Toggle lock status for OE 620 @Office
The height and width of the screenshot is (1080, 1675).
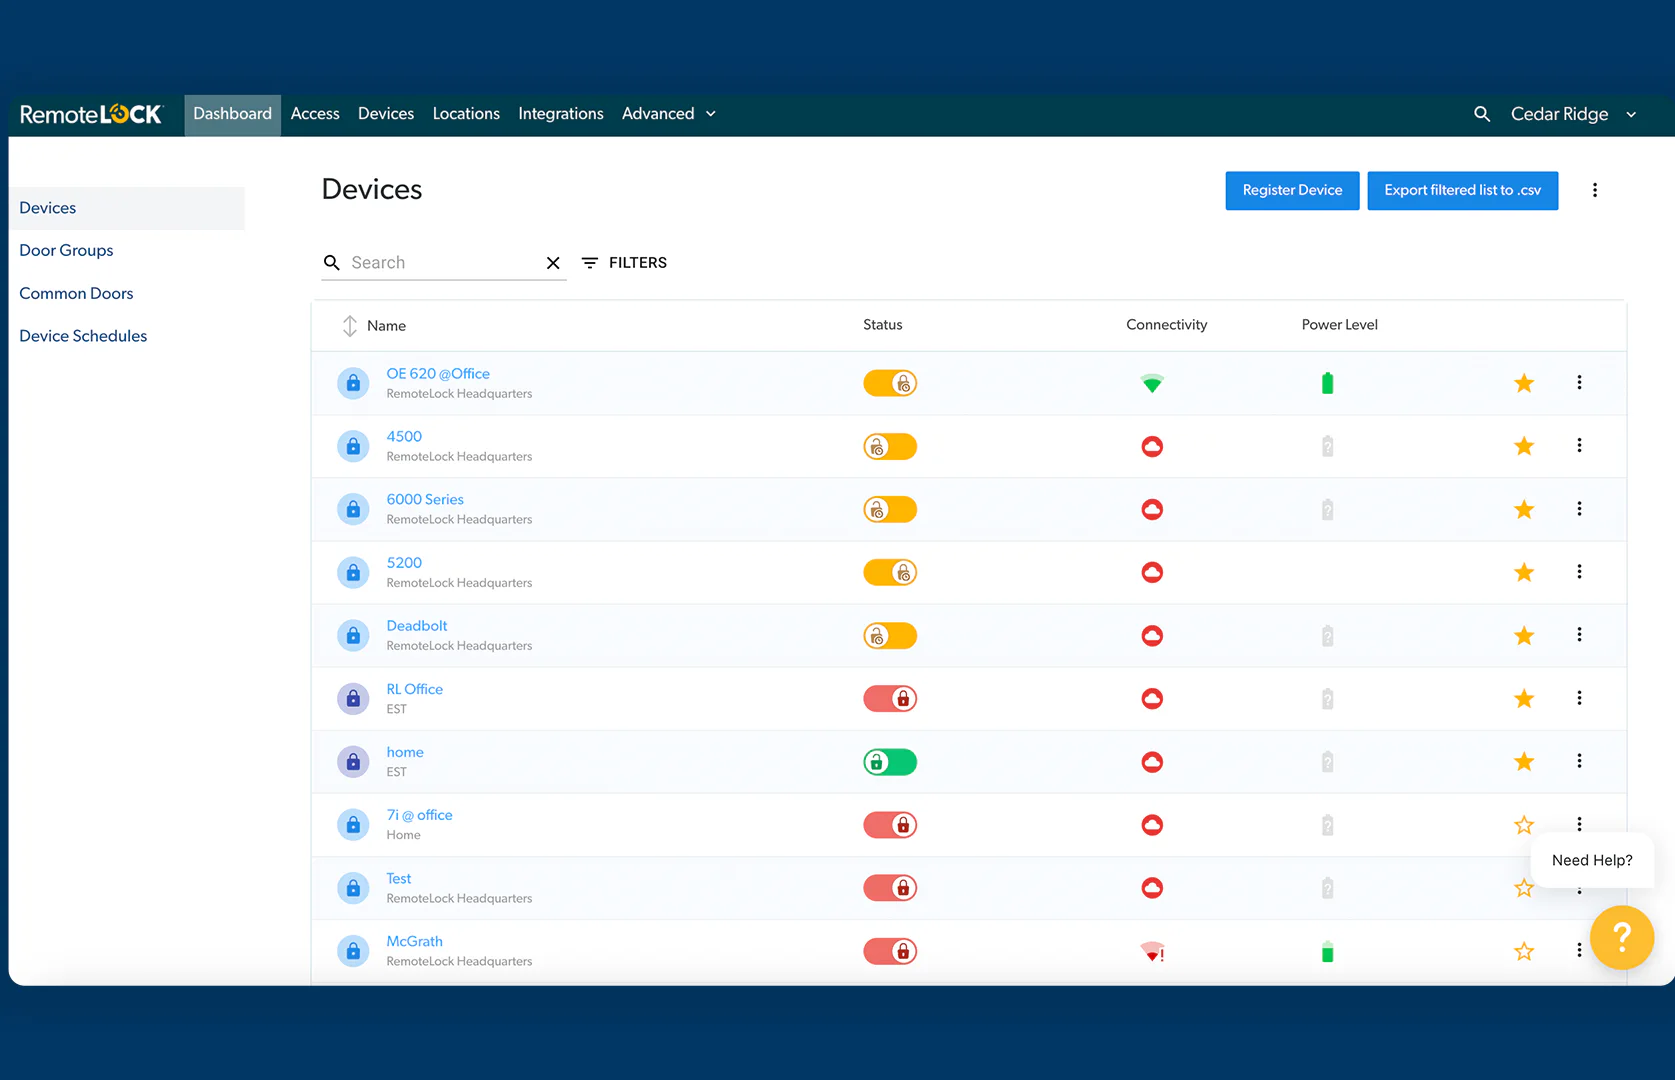click(890, 383)
